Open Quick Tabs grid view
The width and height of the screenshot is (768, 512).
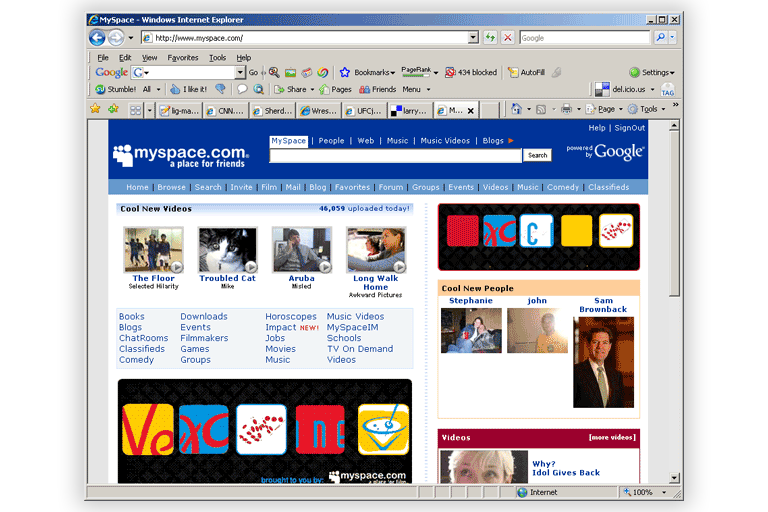pos(136,110)
